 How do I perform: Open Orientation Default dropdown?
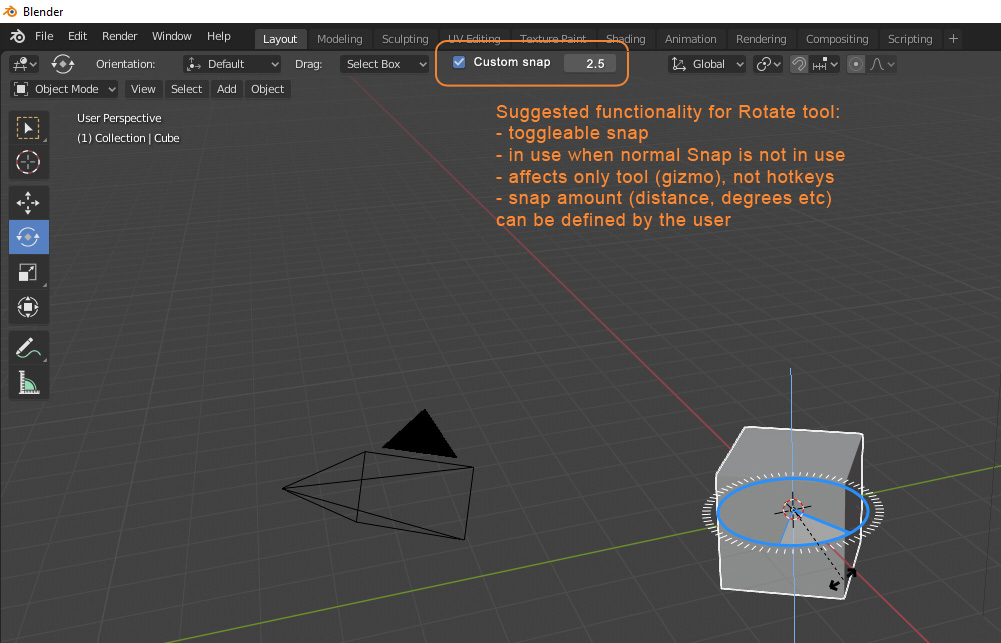click(x=232, y=64)
